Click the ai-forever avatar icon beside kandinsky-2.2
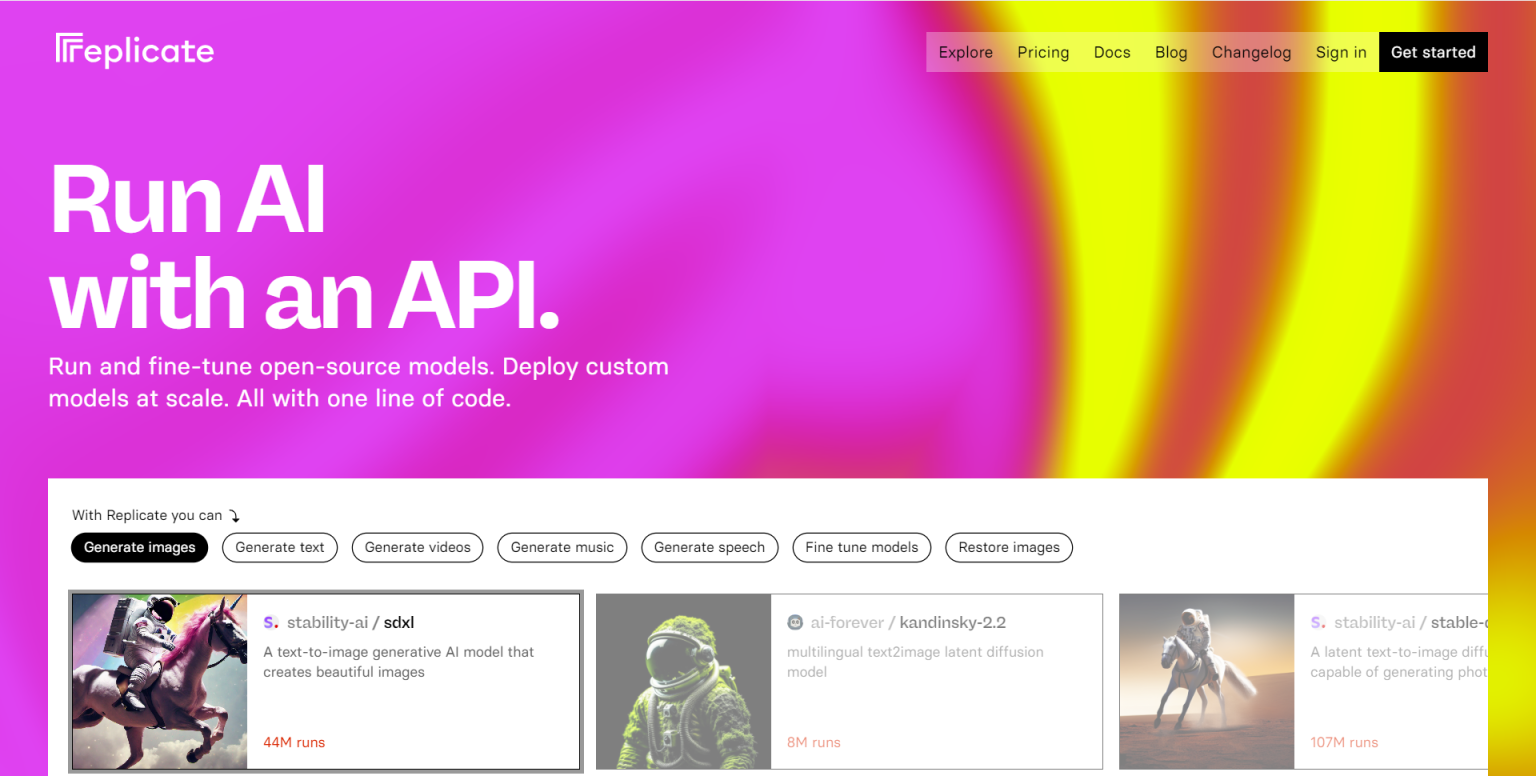Viewport: 1536px width, 776px height. point(795,622)
